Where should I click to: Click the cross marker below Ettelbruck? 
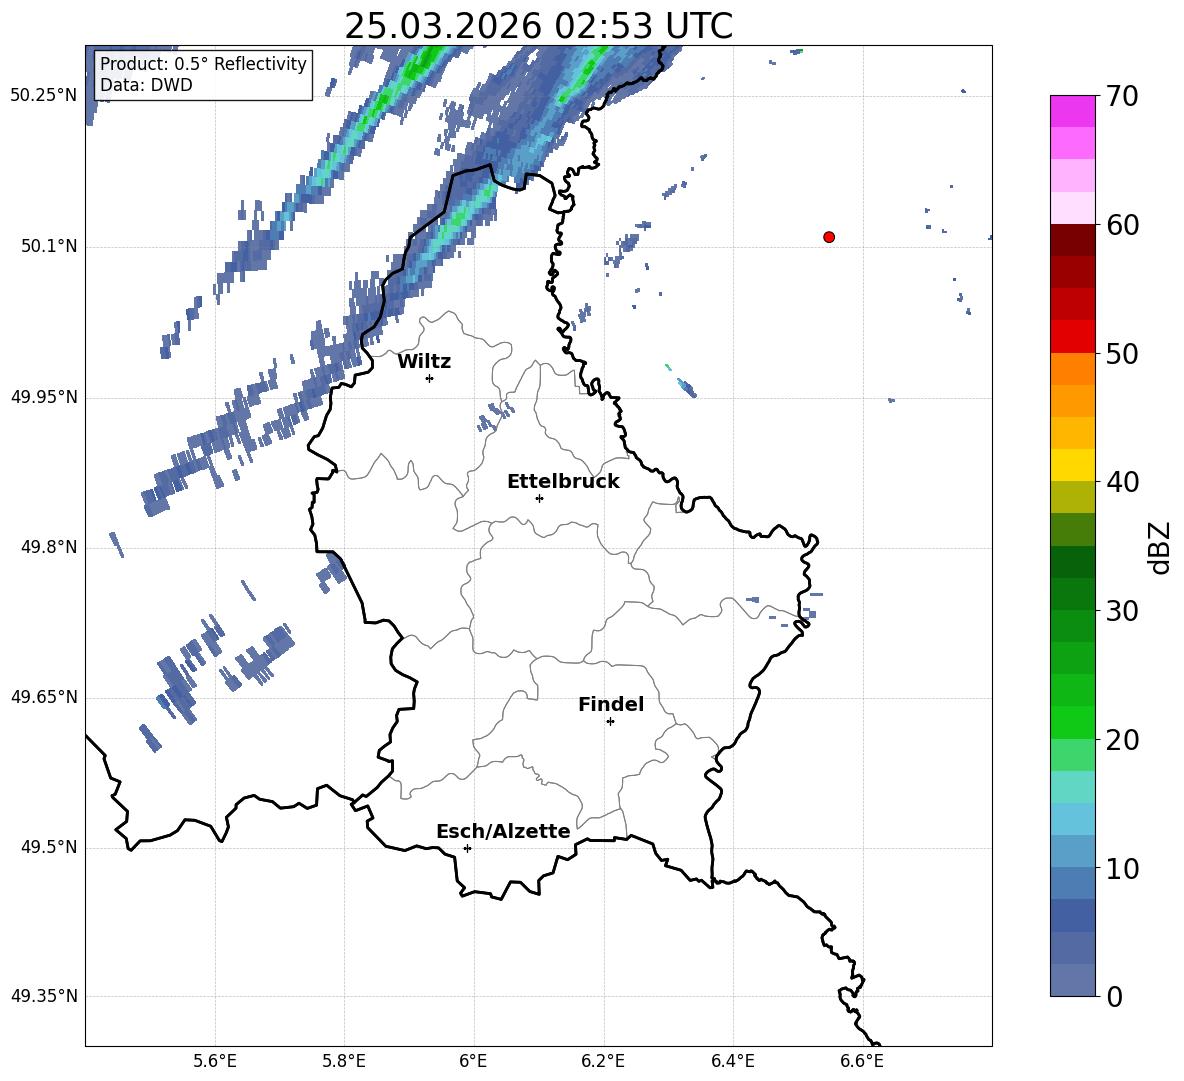[539, 498]
